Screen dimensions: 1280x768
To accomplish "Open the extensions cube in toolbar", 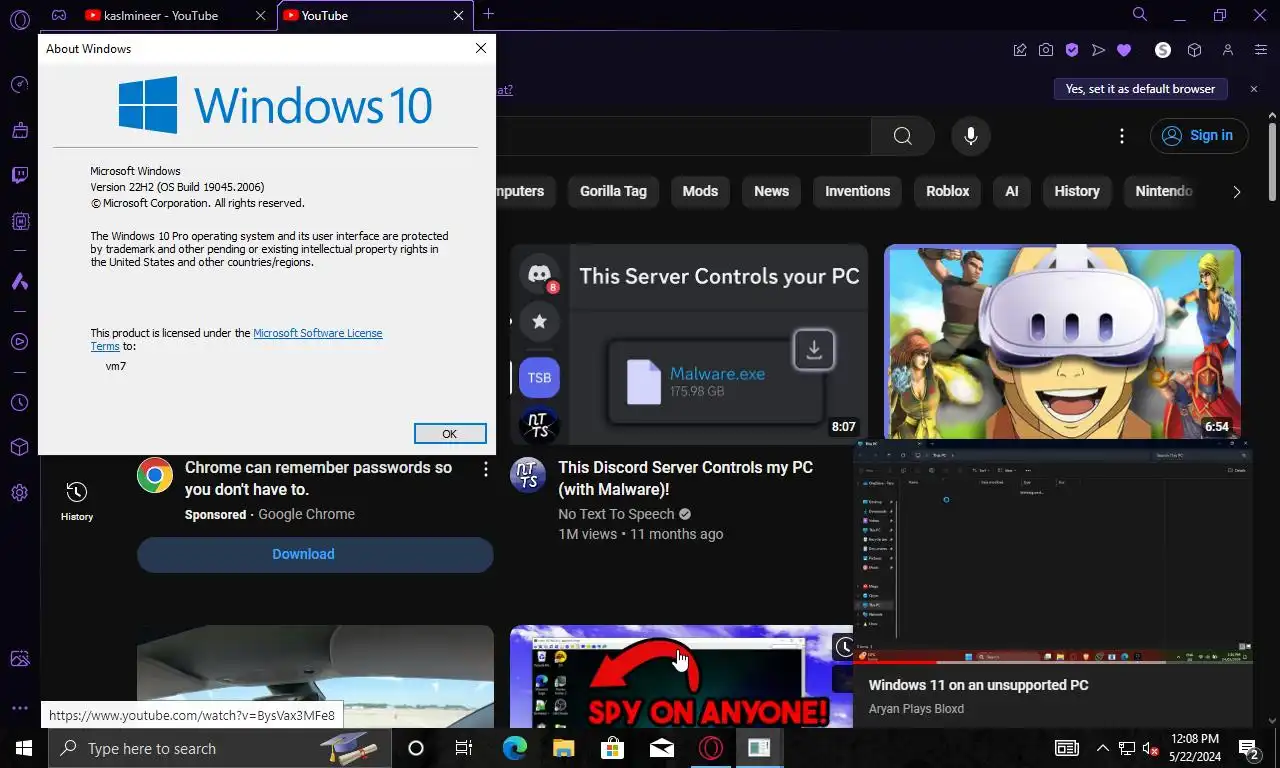I will (1194, 50).
